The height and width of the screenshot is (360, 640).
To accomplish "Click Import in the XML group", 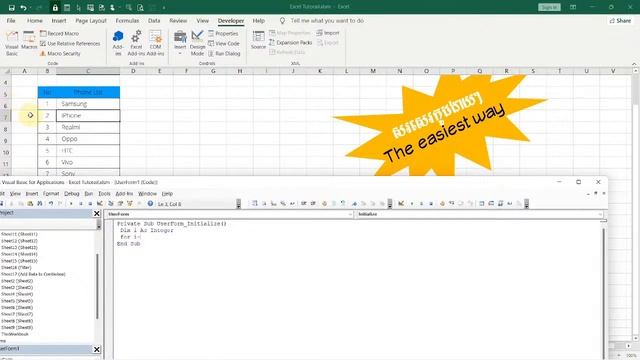I will tap(328, 33).
